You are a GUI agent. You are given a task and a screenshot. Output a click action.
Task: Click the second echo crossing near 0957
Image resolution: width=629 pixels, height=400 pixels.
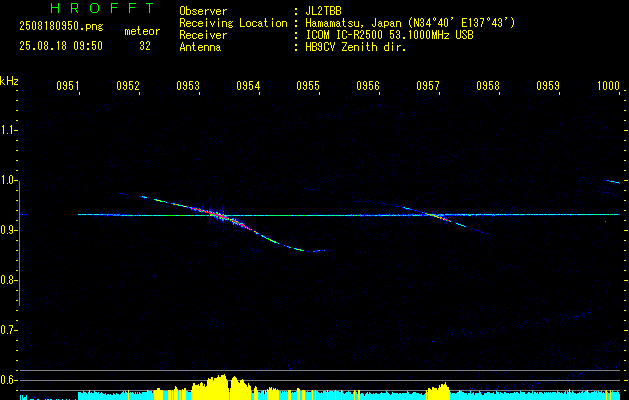(441, 217)
